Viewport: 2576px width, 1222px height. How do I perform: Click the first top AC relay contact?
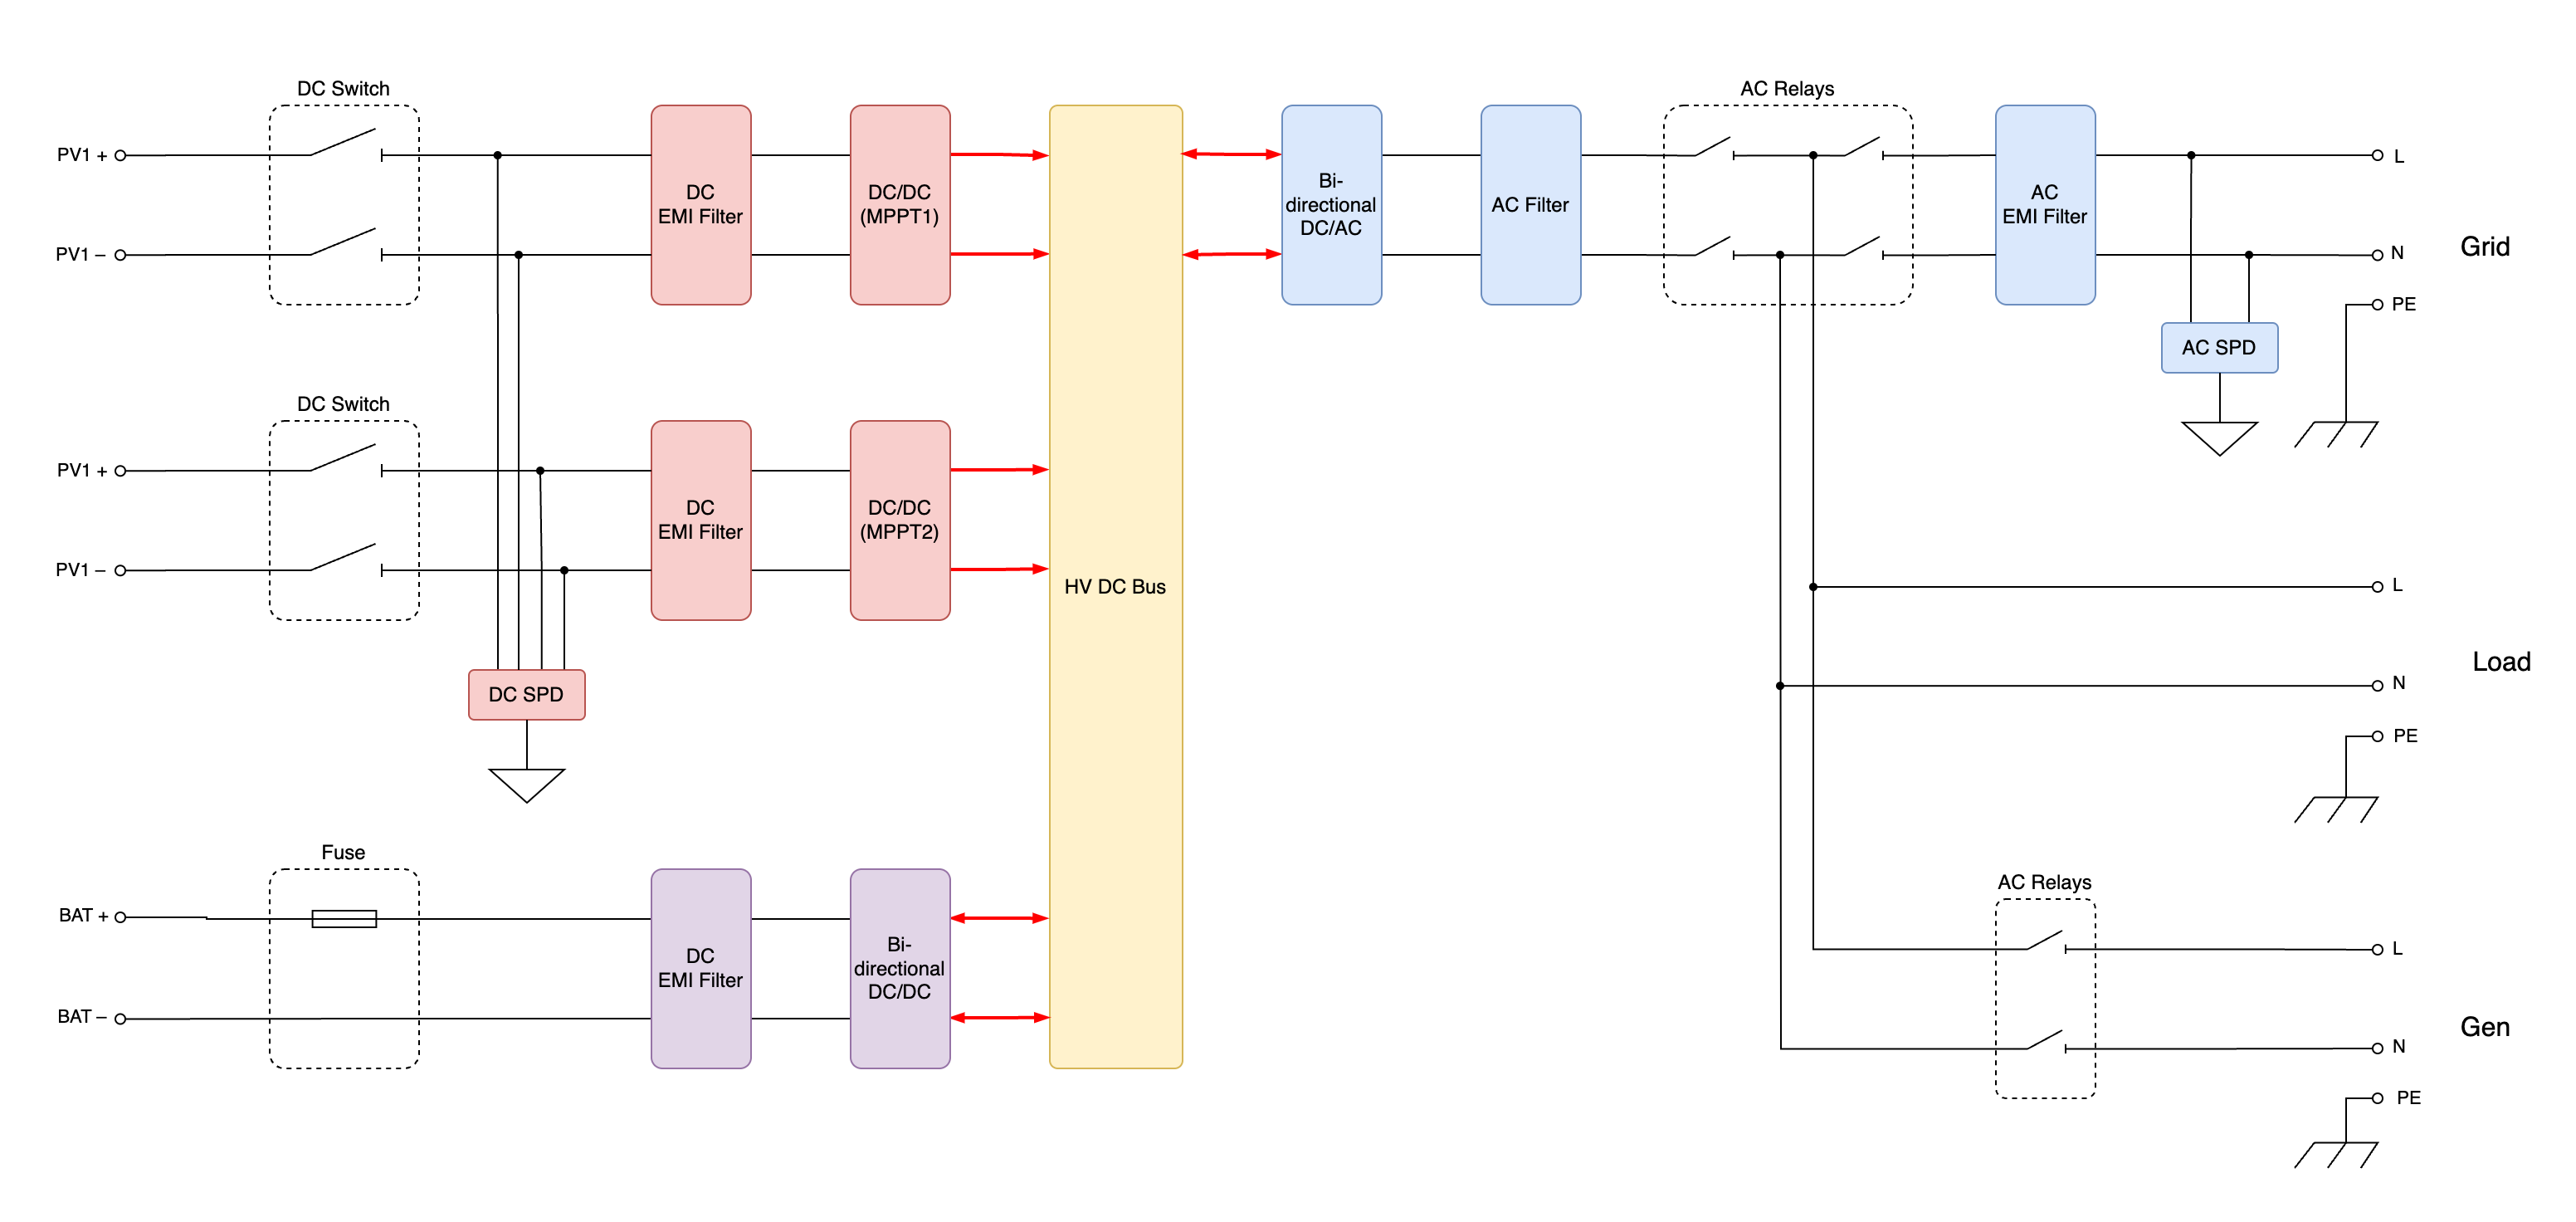[x=1715, y=147]
